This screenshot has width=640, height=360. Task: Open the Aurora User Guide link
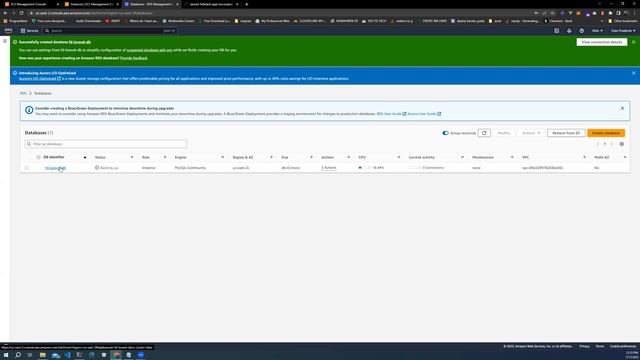424,114
